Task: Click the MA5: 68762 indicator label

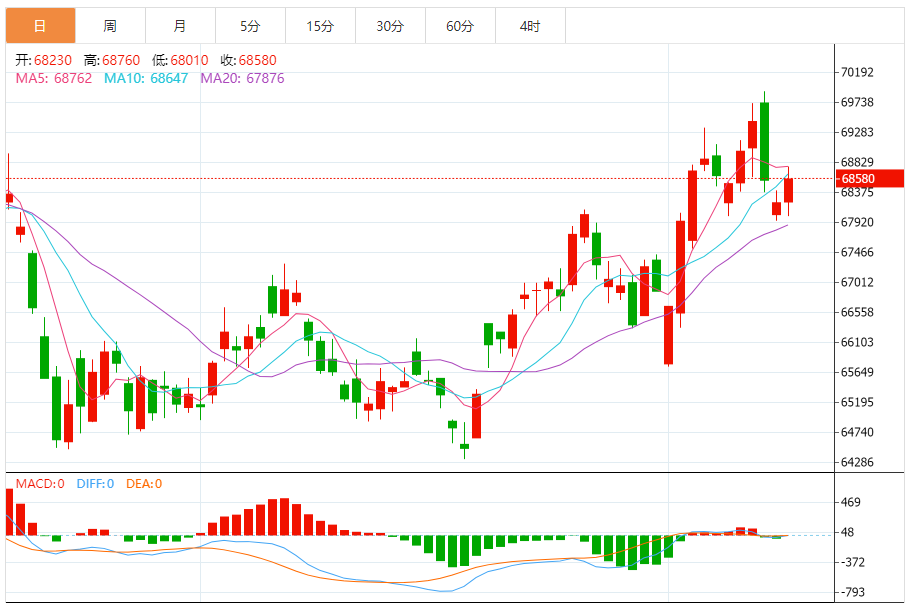Action: click(x=54, y=78)
